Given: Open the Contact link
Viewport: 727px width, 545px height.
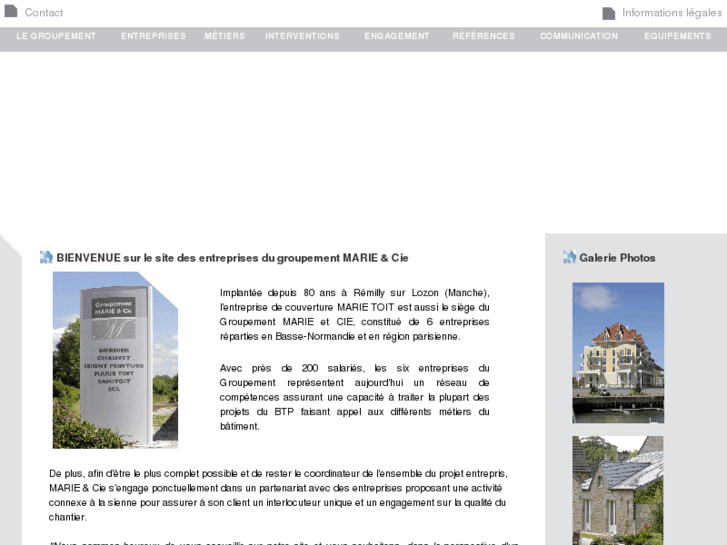Looking at the screenshot, I should [44, 13].
